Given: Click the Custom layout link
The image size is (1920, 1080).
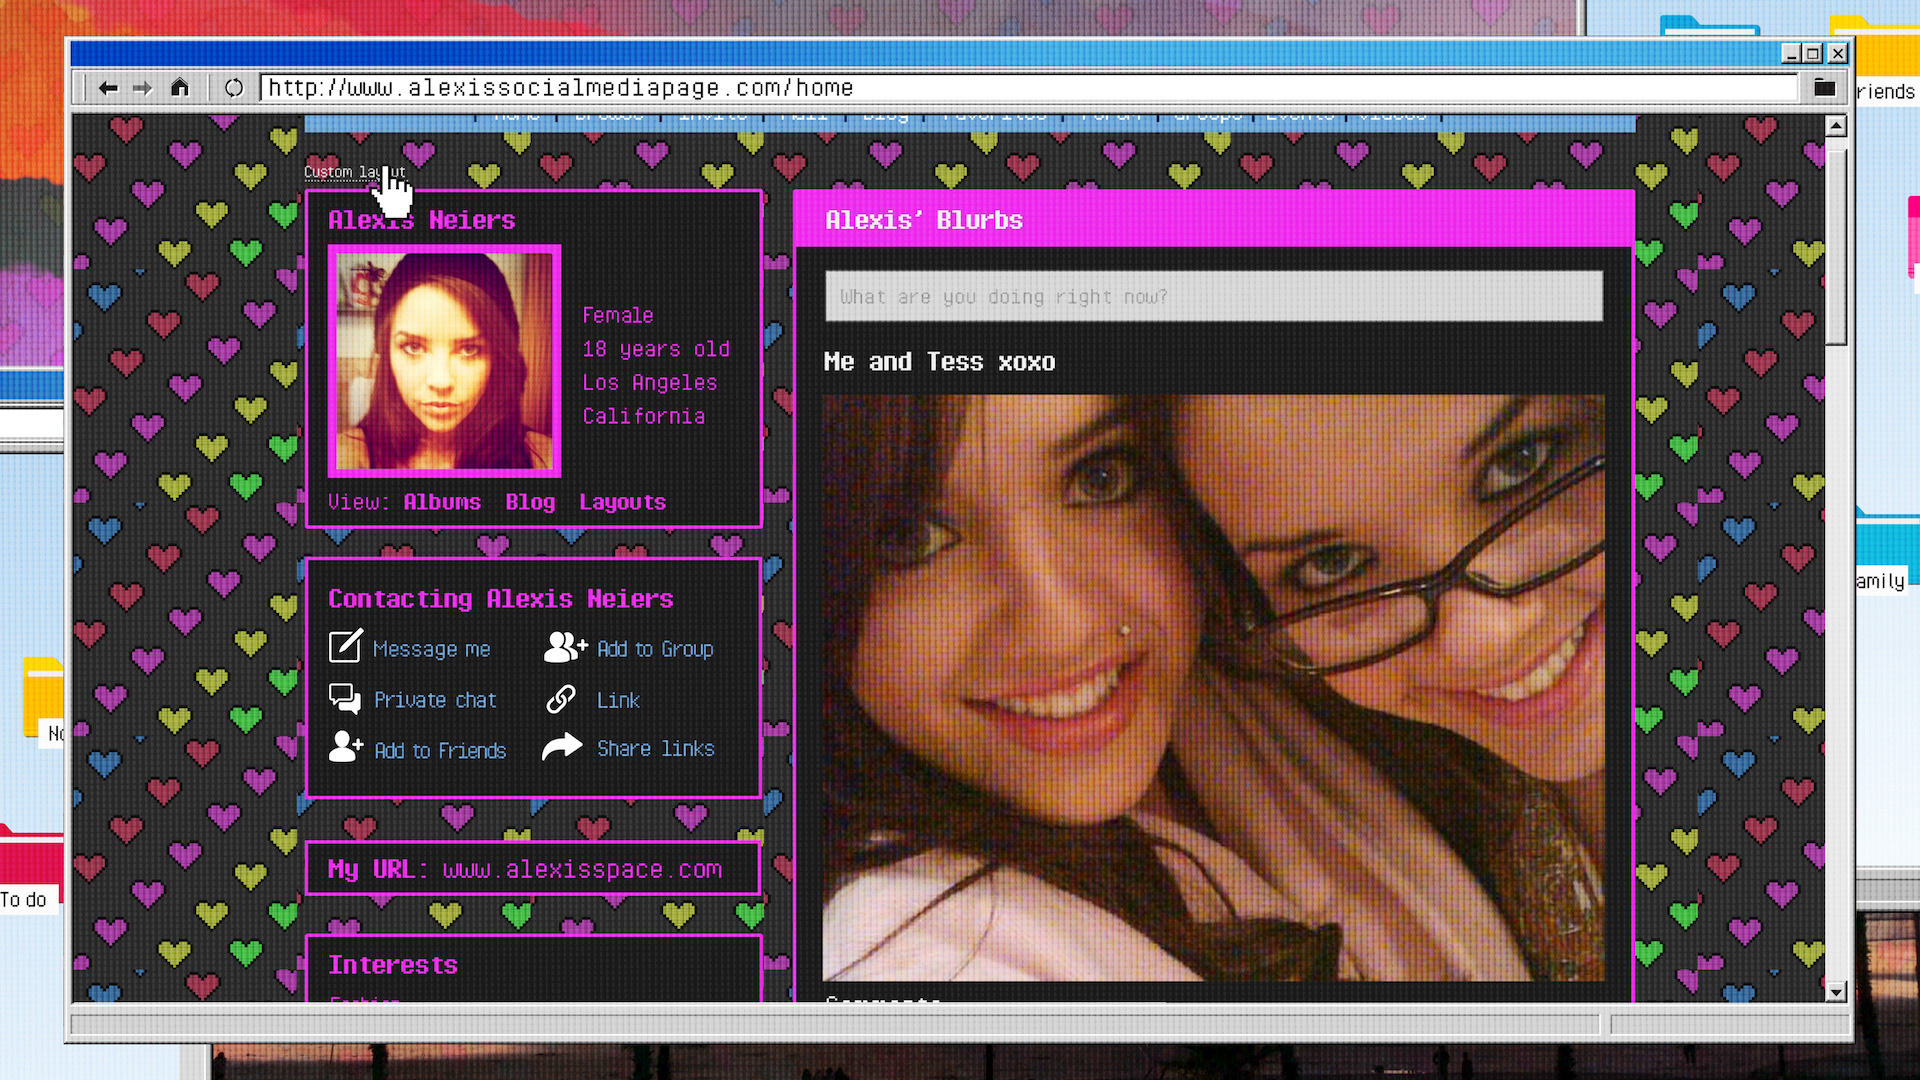Looking at the screenshot, I should pyautogui.click(x=355, y=172).
